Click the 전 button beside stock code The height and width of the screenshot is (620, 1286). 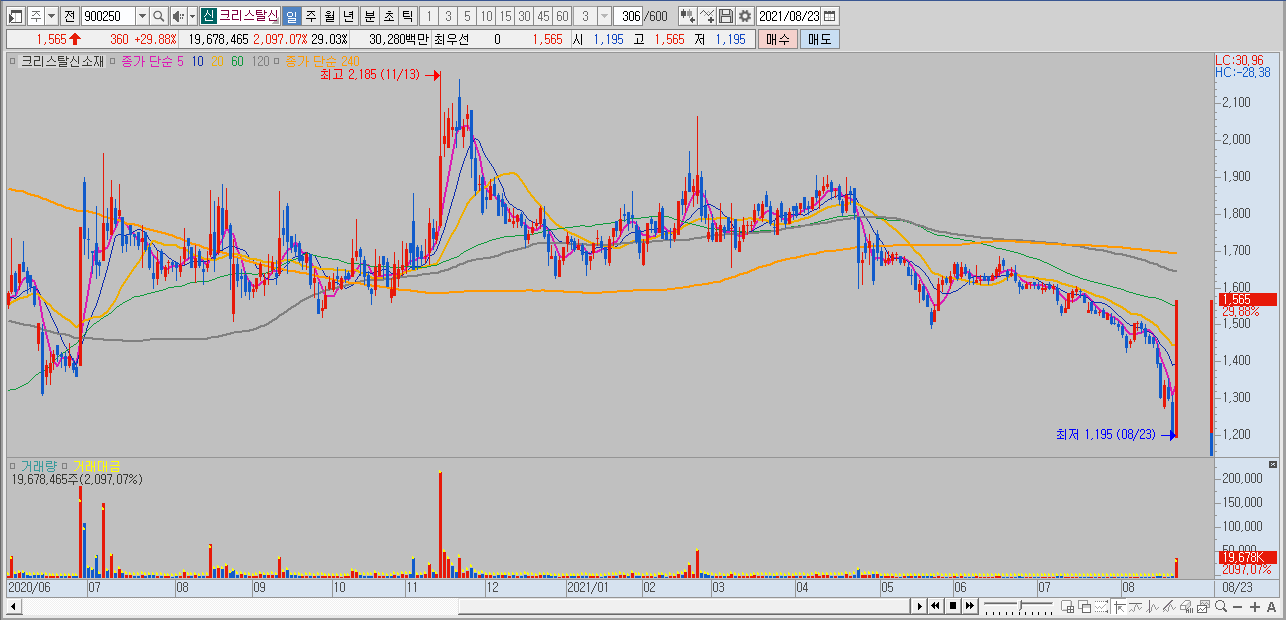coord(69,16)
